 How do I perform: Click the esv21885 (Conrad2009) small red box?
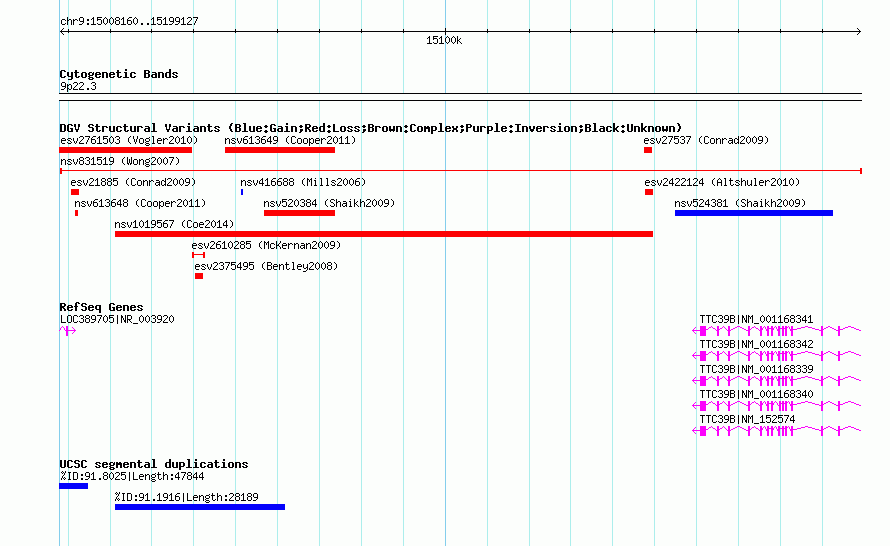point(75,192)
